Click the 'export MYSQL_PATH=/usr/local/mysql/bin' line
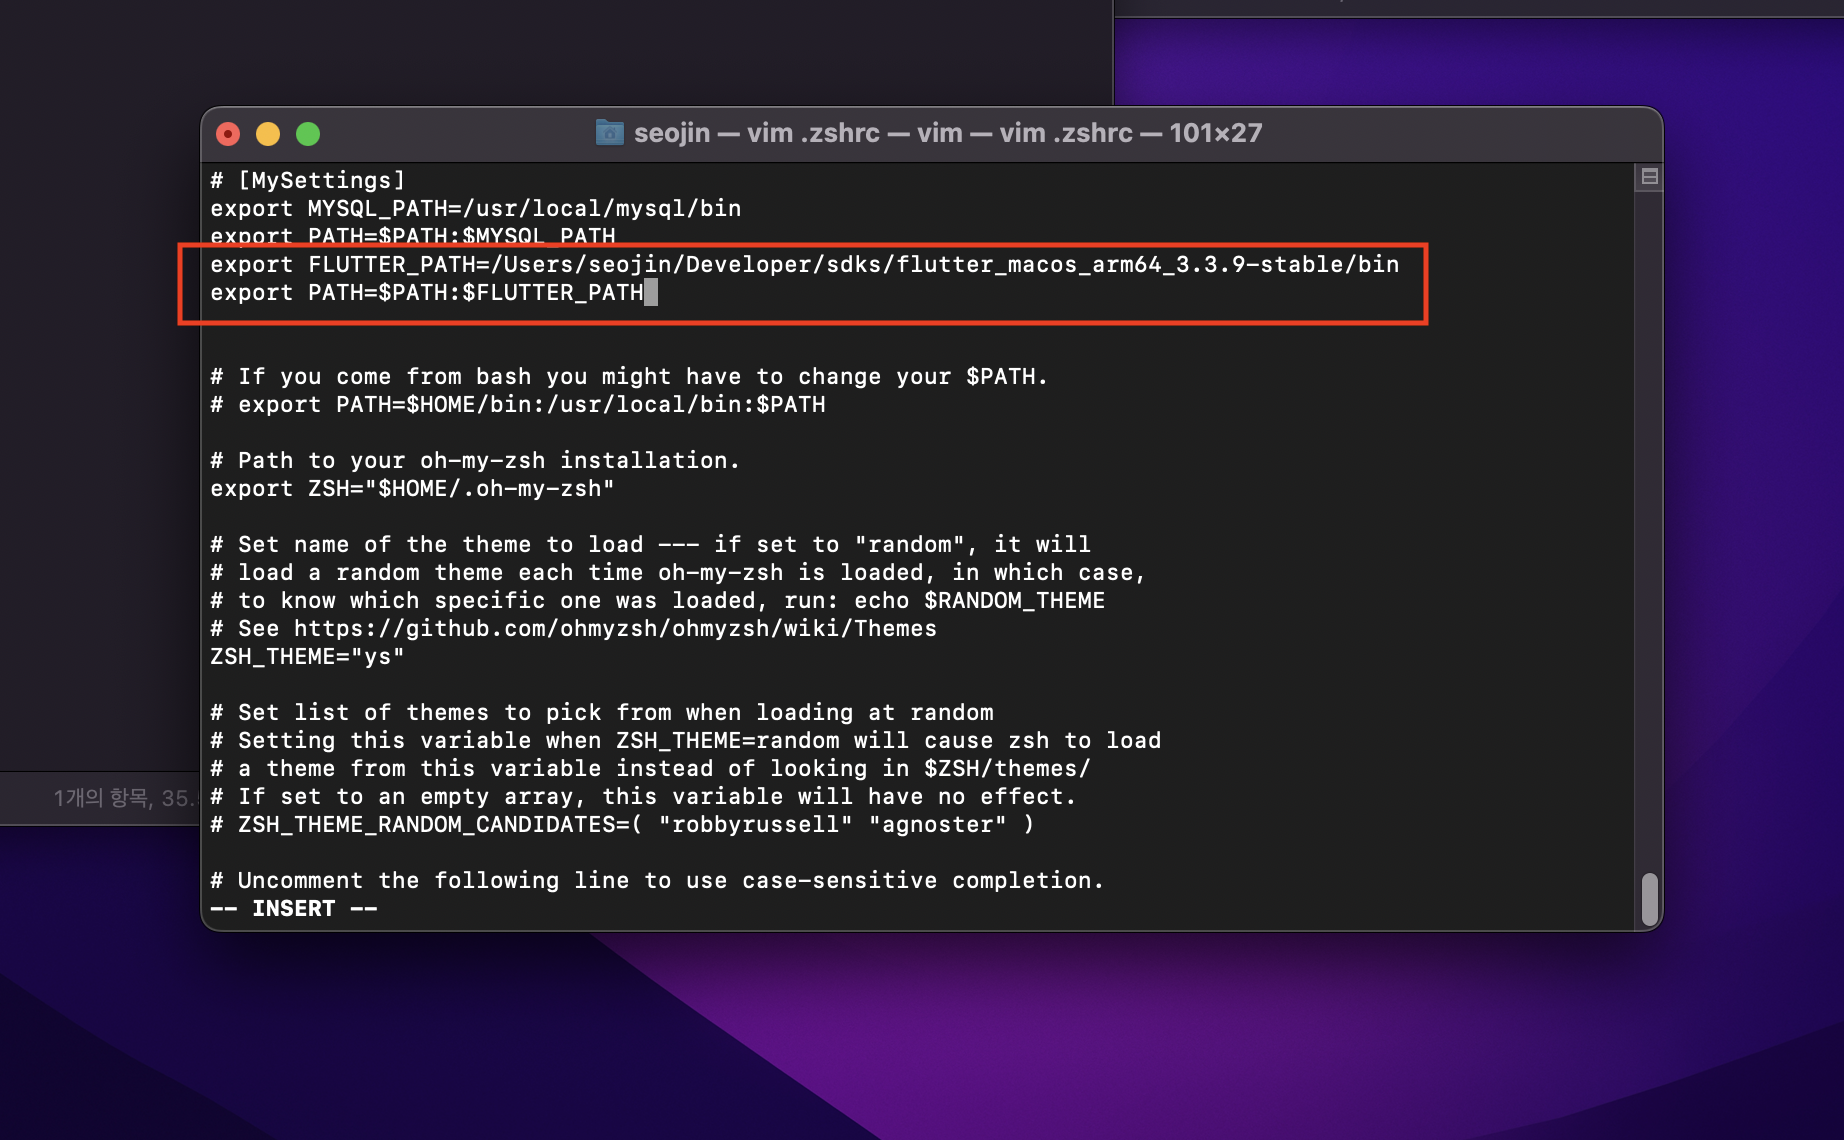The height and width of the screenshot is (1140, 1844). [x=476, y=209]
